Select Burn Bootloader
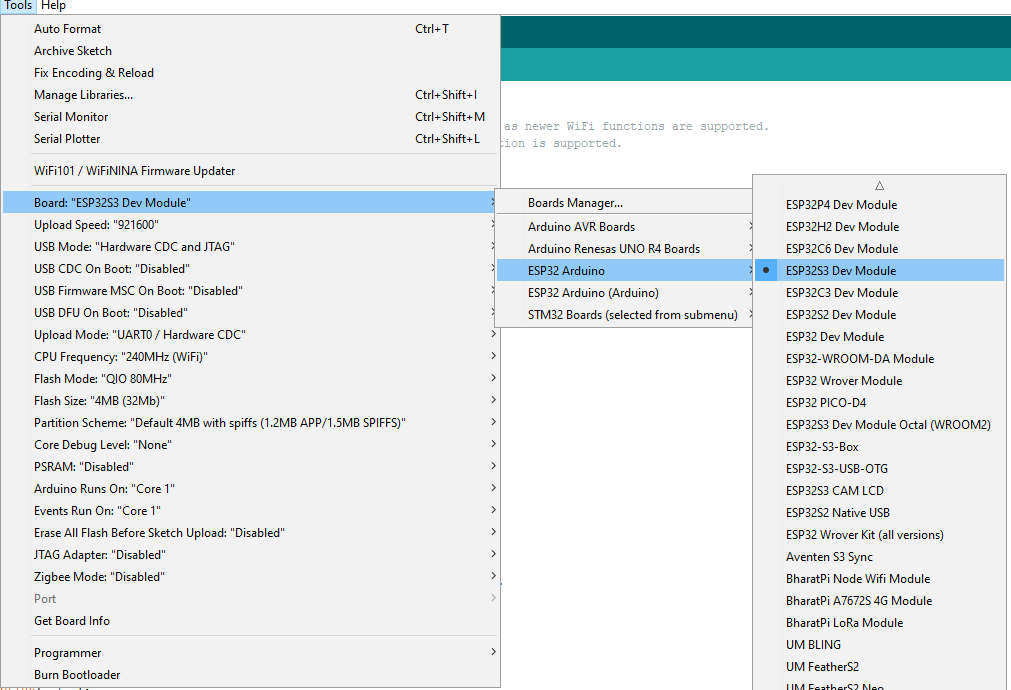Viewport: 1011px width, 690px height. click(x=77, y=675)
